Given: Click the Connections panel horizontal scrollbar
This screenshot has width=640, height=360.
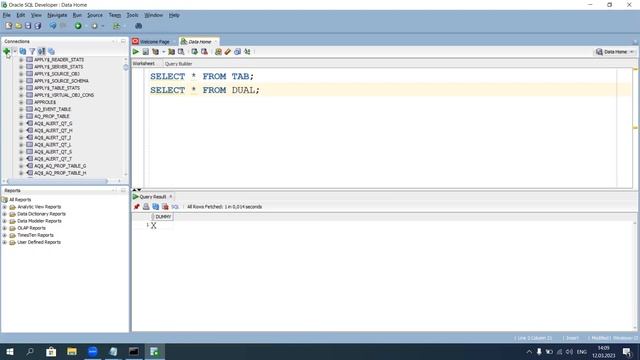Looking at the screenshot, I should click(57, 181).
